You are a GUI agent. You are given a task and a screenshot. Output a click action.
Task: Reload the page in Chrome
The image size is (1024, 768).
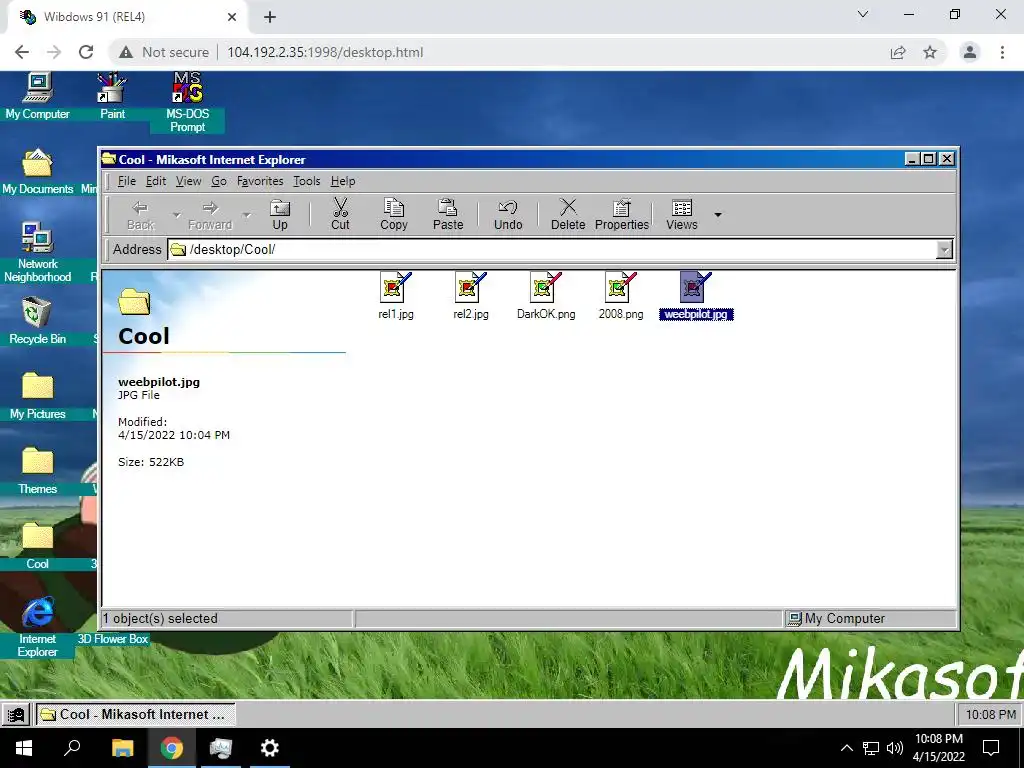86,52
